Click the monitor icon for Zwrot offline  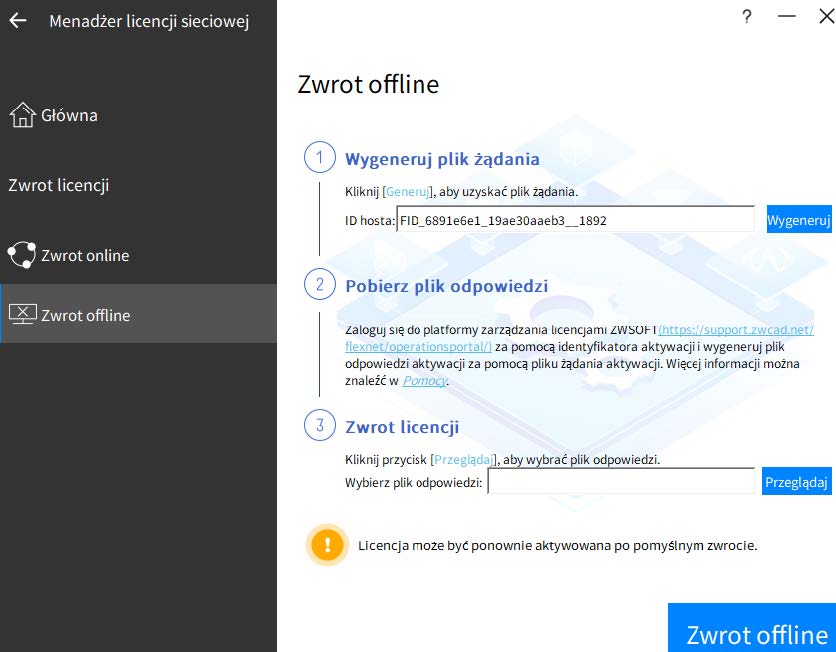point(22,315)
